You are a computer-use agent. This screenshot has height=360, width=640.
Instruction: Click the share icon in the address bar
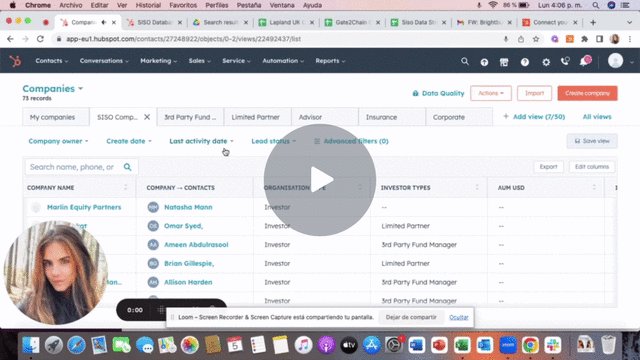click(521, 39)
